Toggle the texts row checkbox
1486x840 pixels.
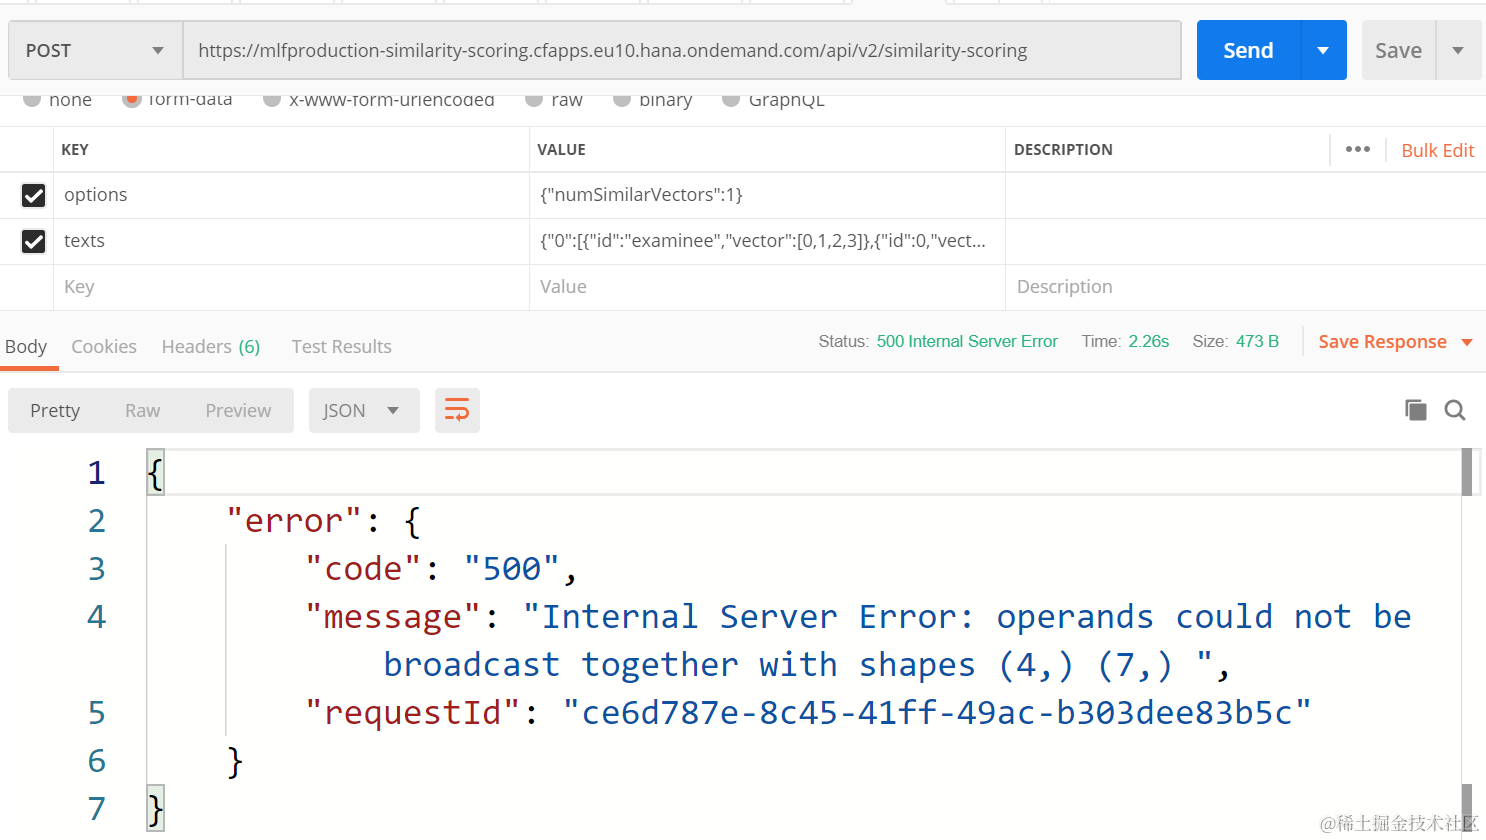tap(34, 241)
